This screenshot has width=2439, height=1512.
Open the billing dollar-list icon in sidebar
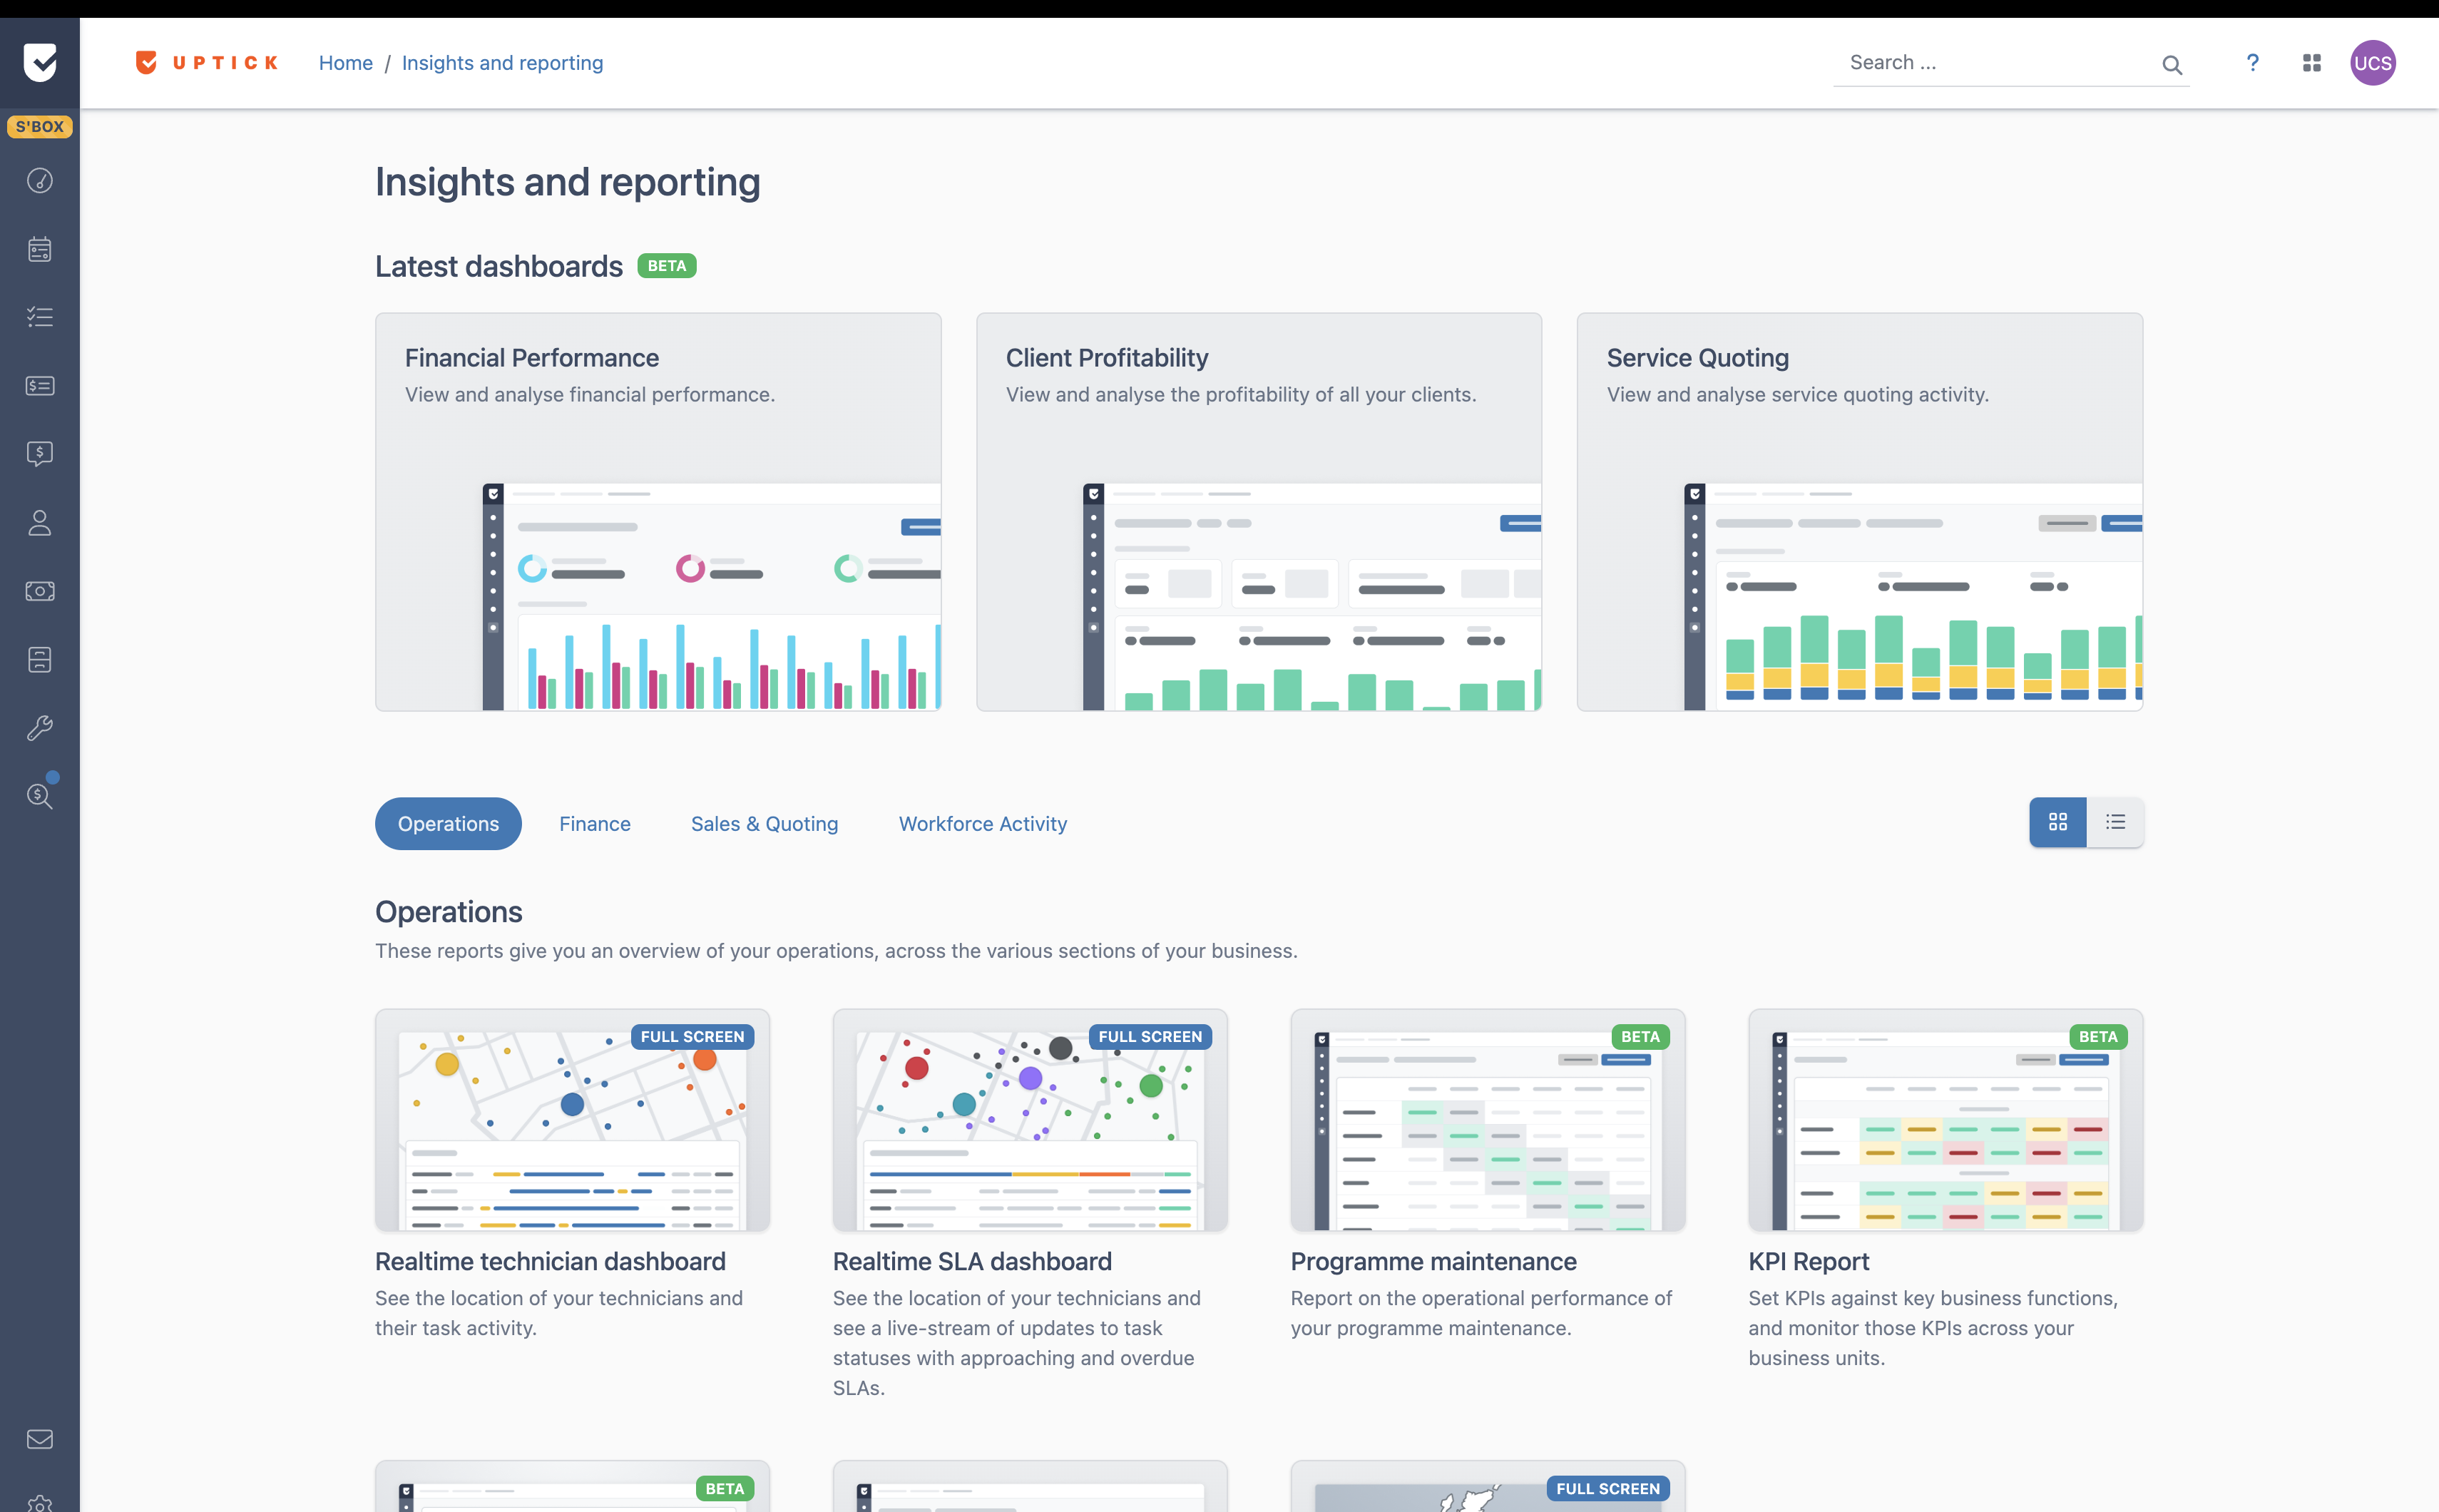(x=40, y=386)
